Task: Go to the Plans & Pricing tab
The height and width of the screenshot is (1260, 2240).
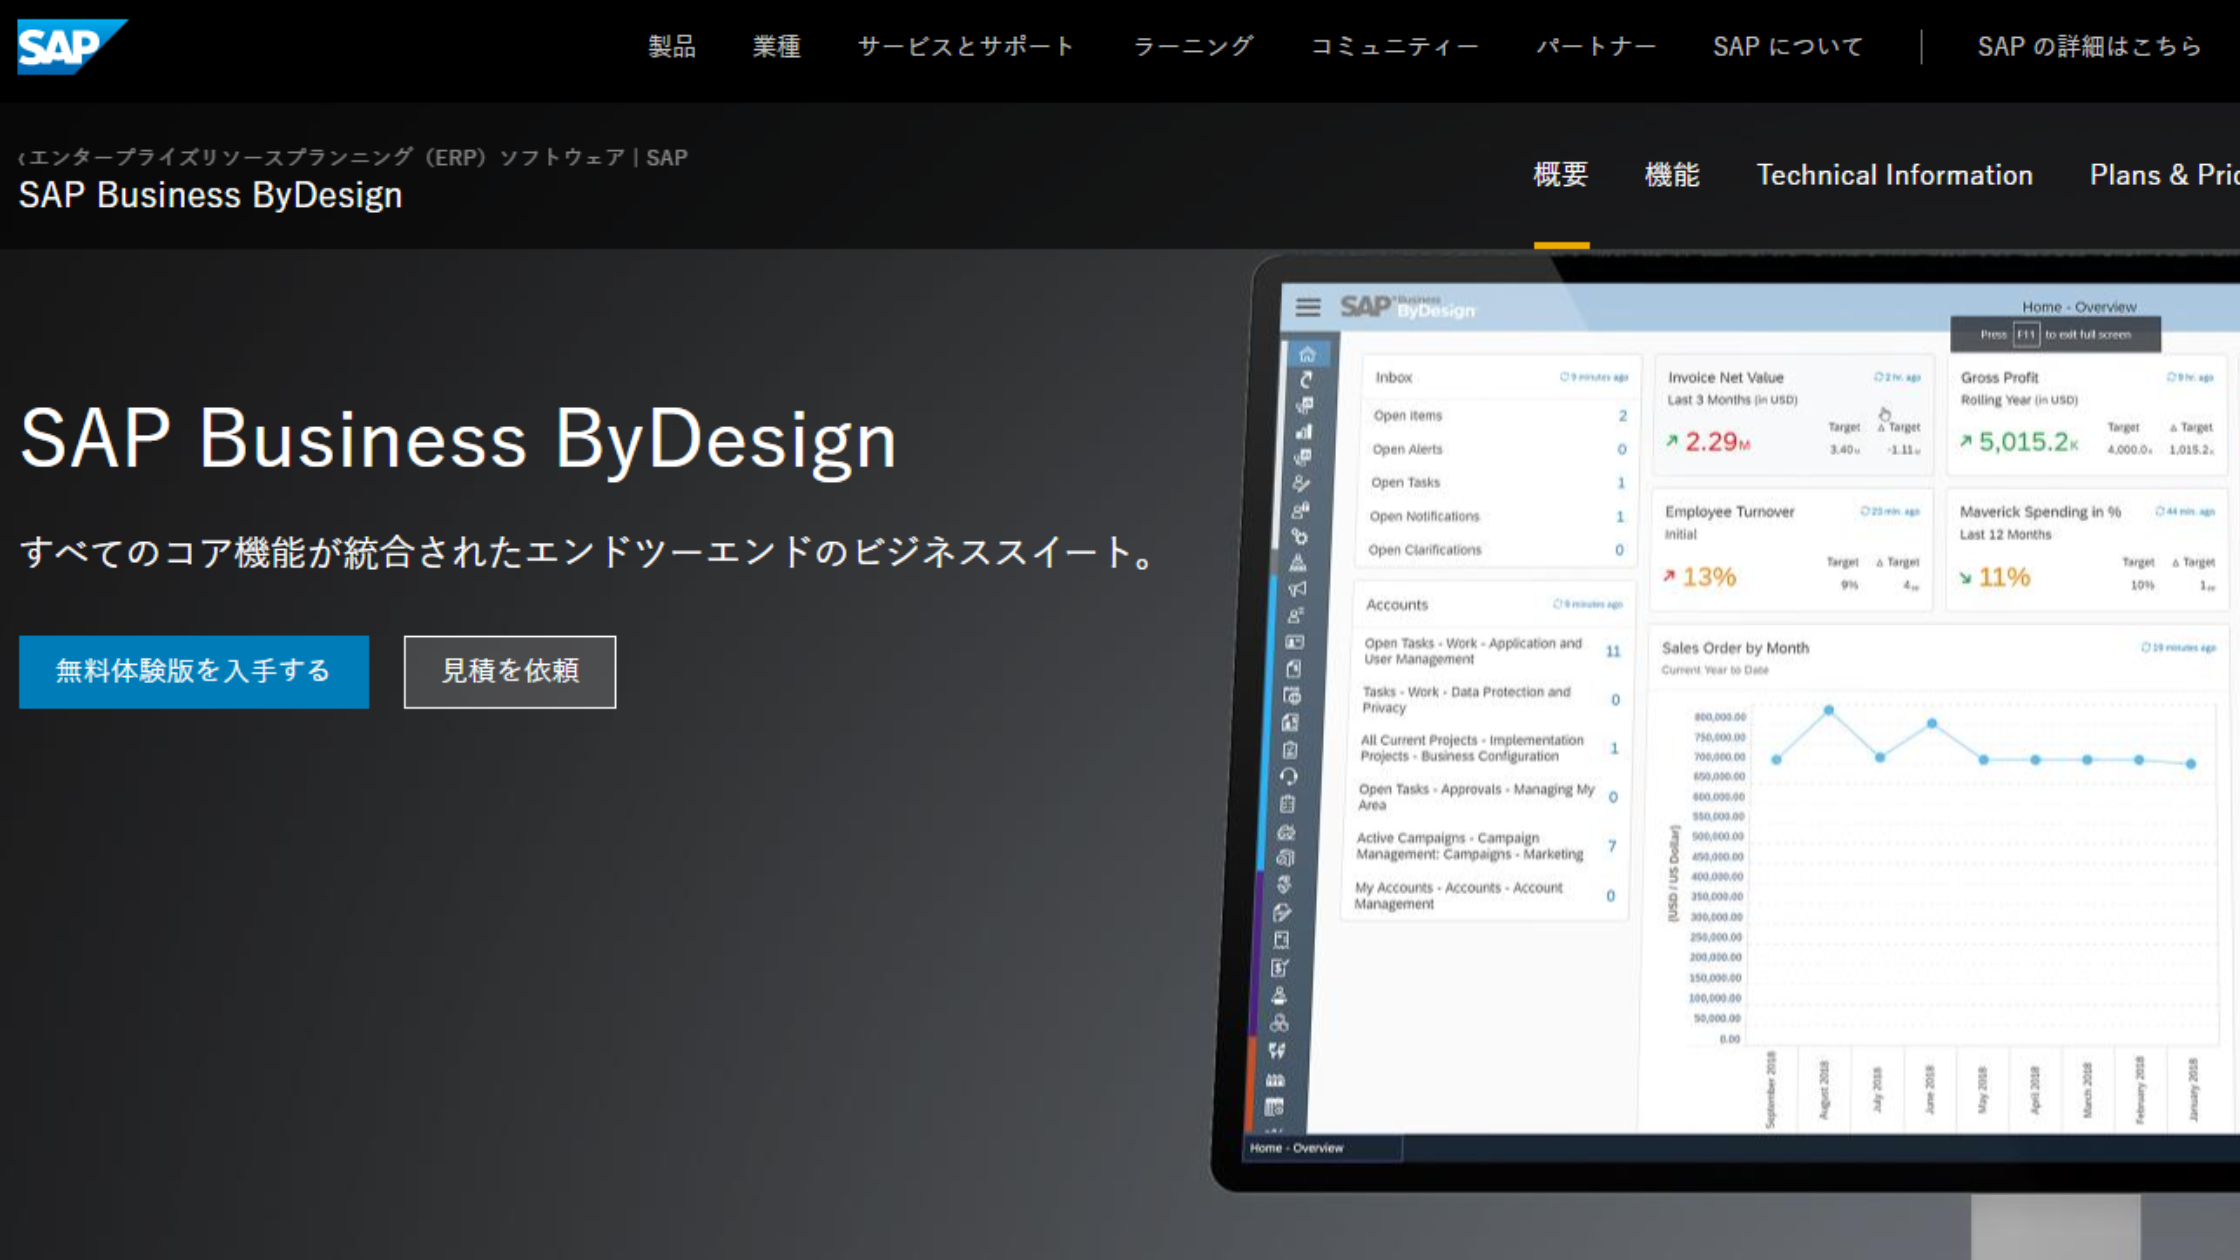Action: point(2164,175)
